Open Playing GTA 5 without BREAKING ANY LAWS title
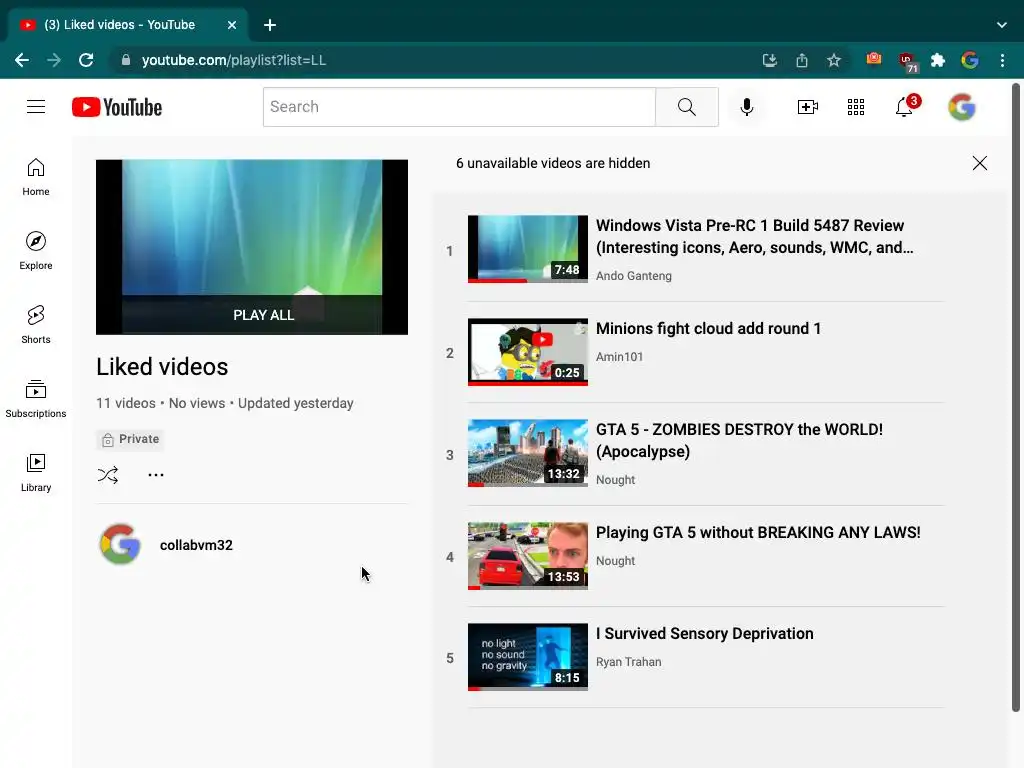Viewport: 1024px width, 768px height. (x=758, y=532)
